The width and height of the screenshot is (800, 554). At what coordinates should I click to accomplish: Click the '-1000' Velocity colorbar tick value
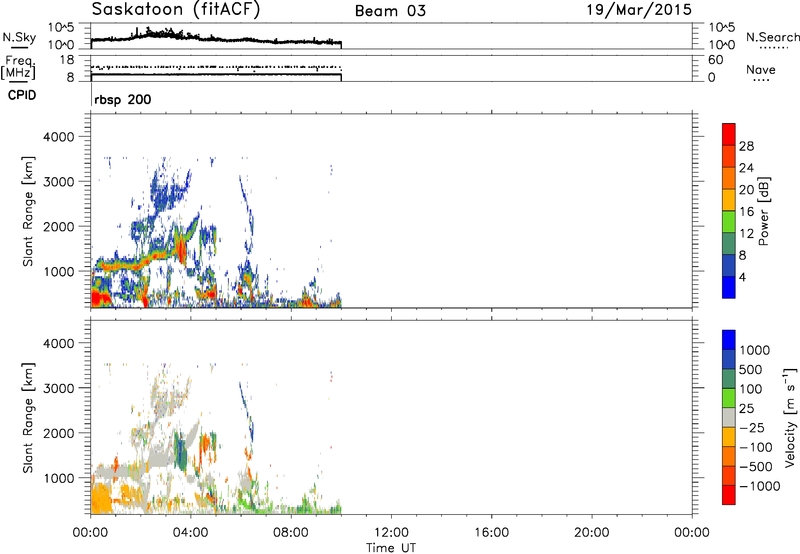[759, 486]
